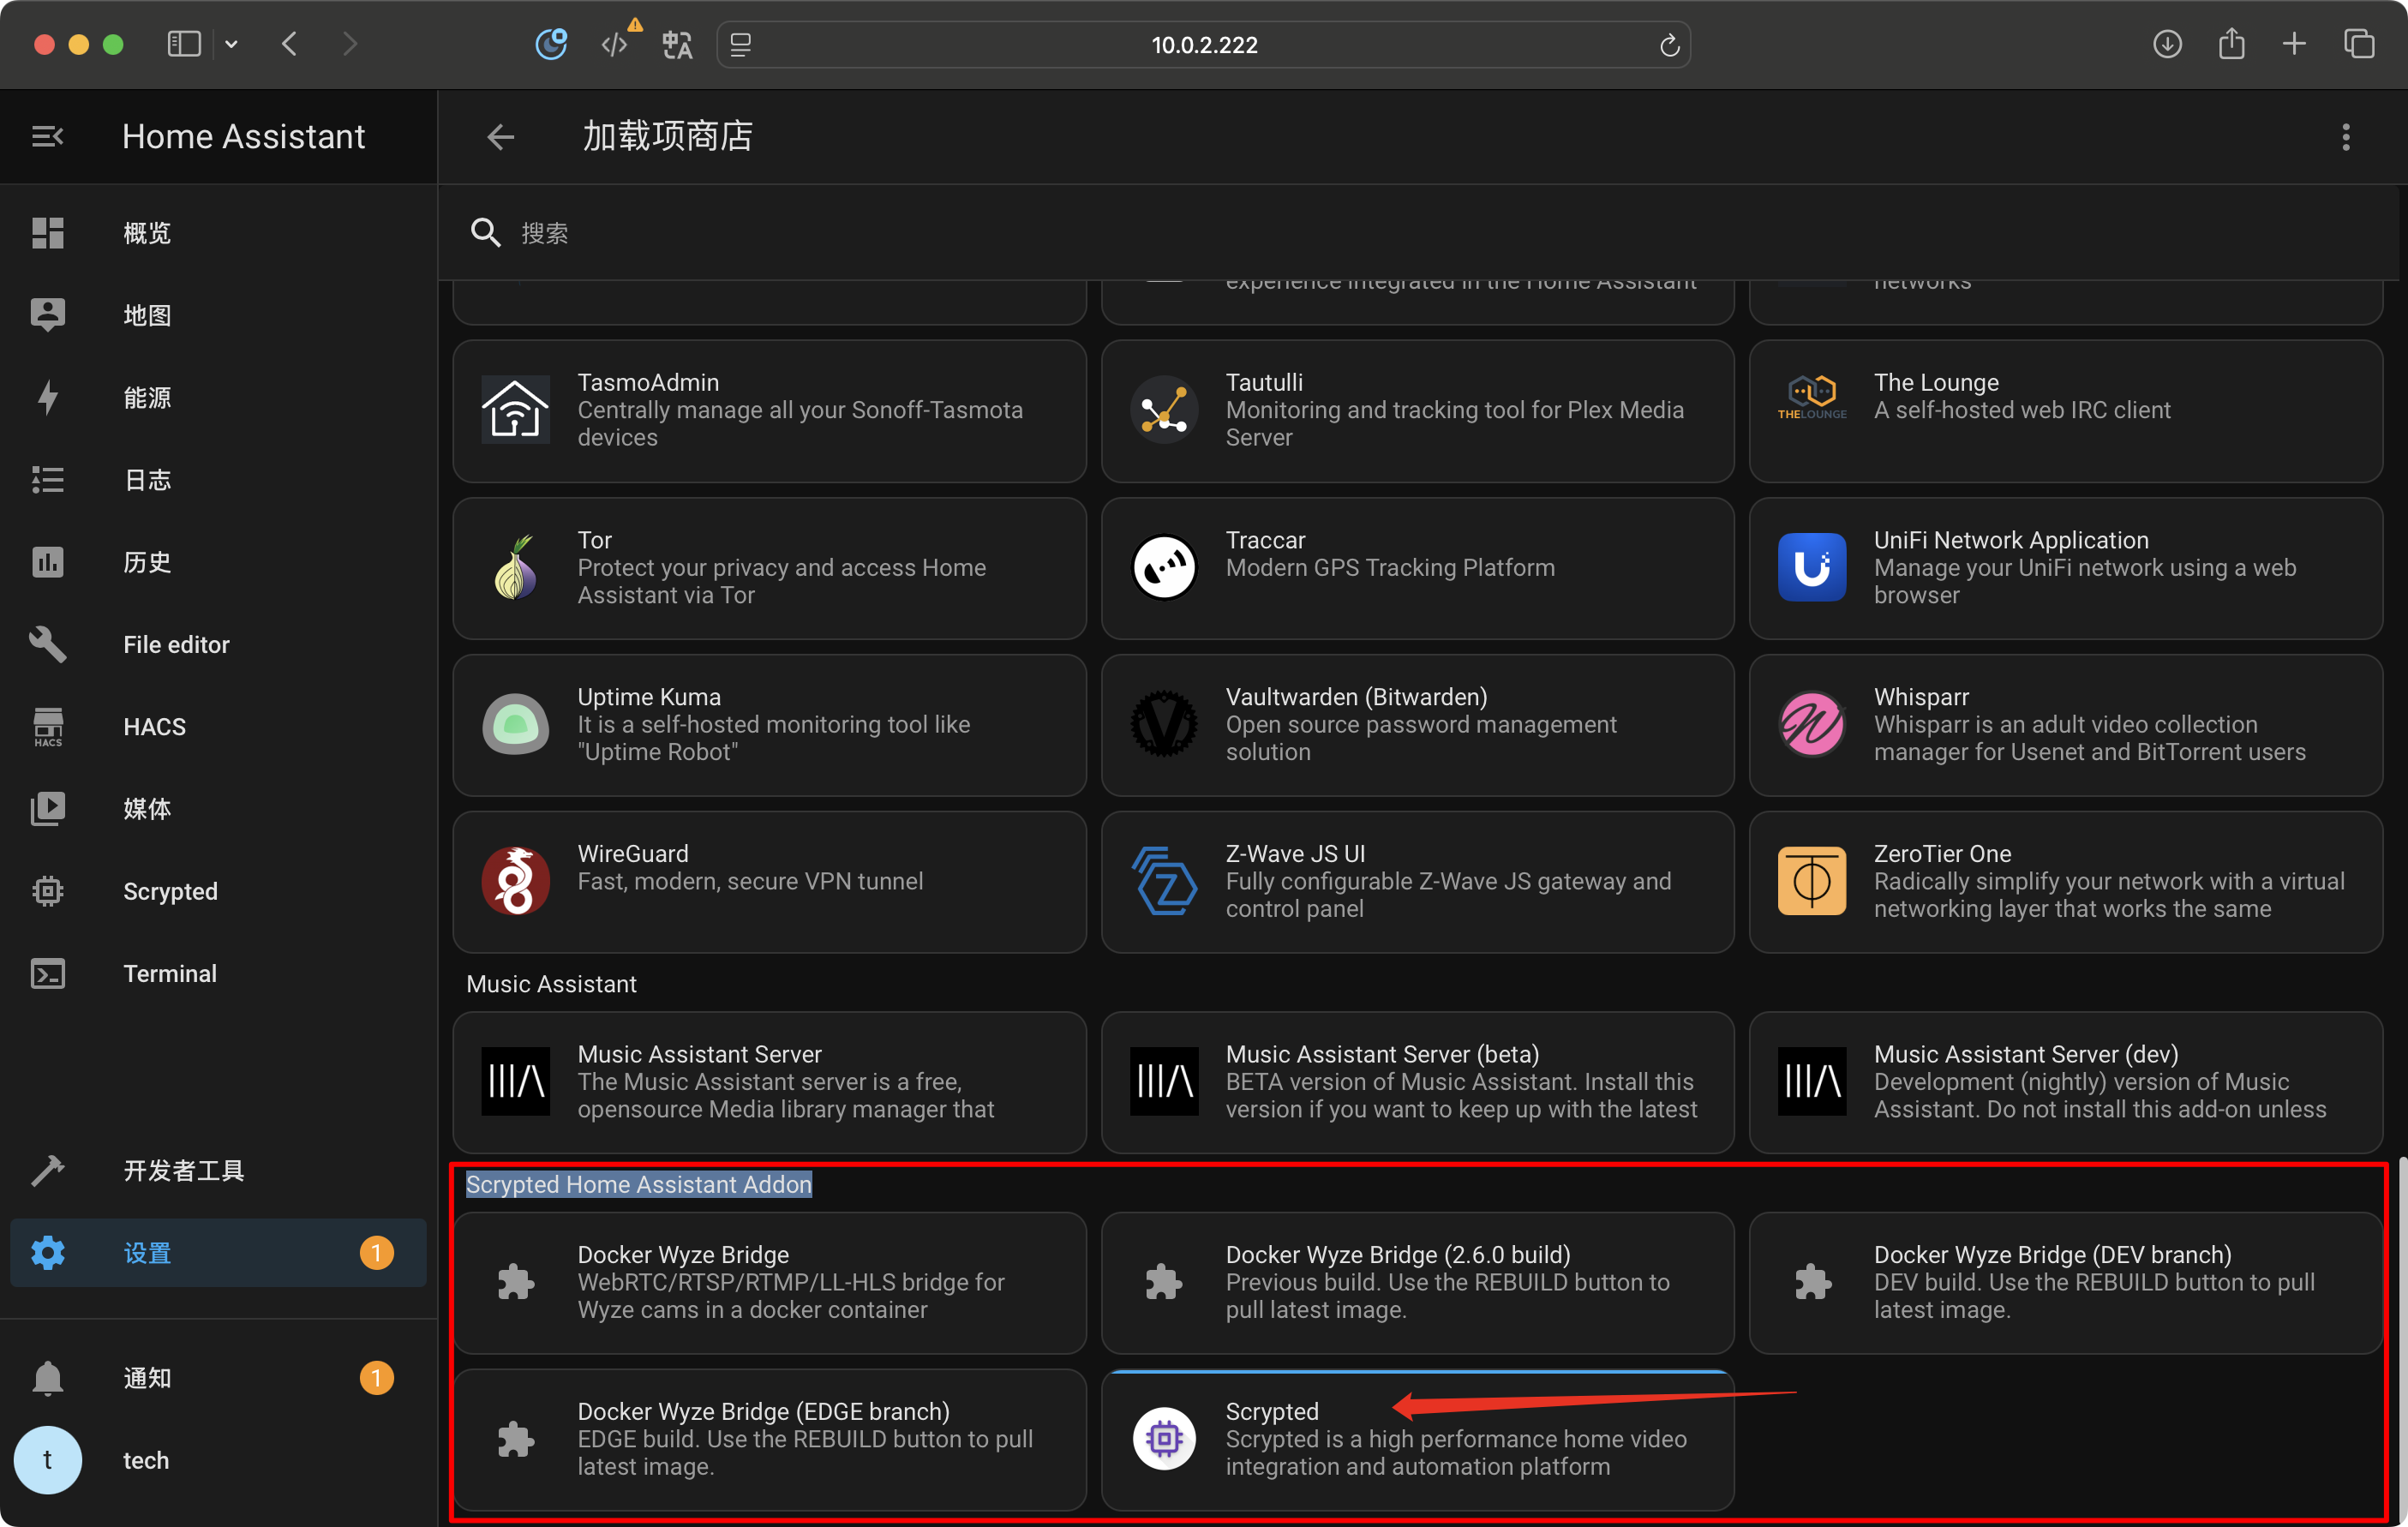Open the File editor wrench icon
The width and height of the screenshot is (2408, 1527).
pos(47,644)
